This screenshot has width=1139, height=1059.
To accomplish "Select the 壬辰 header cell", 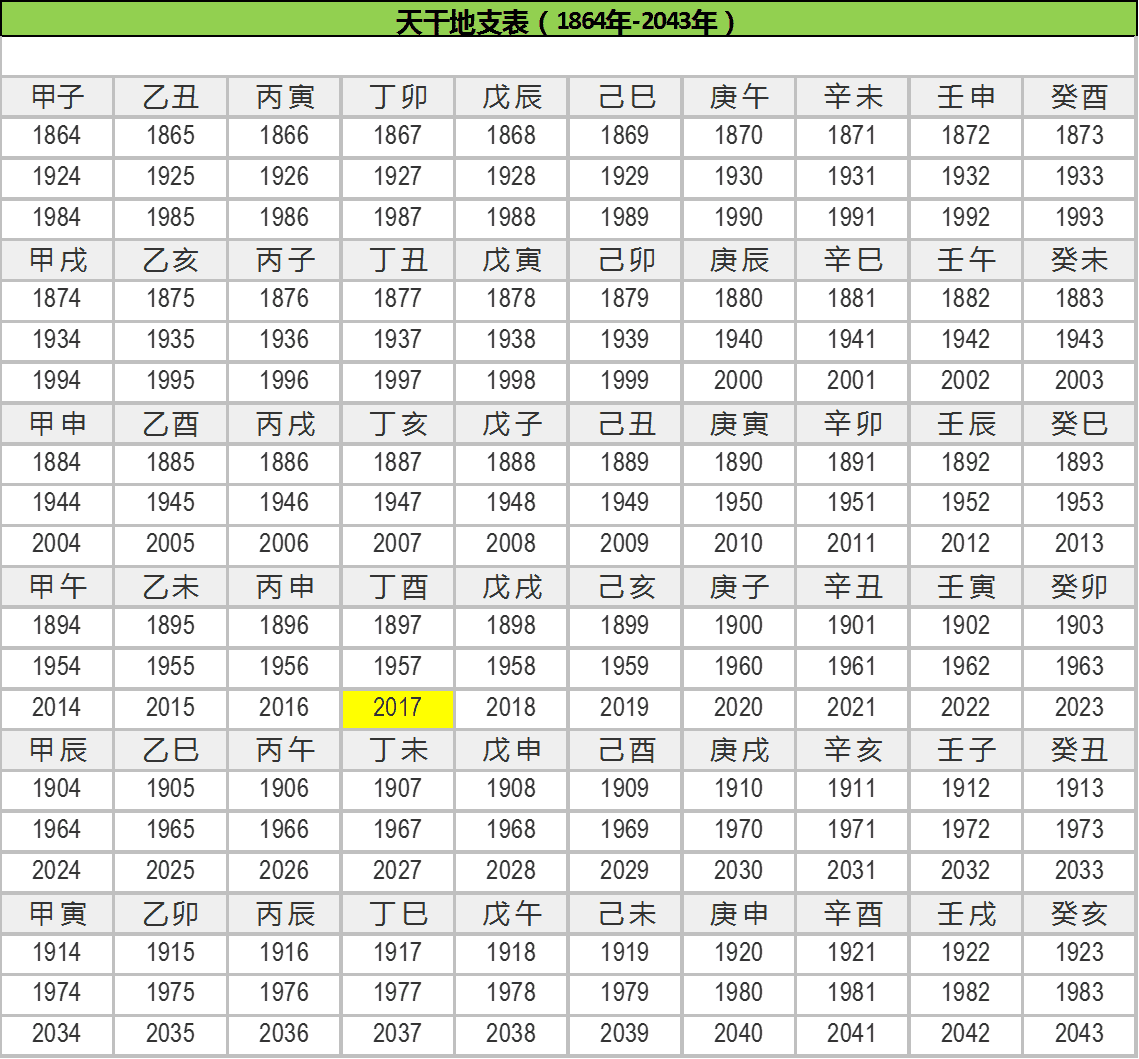I will point(965,423).
